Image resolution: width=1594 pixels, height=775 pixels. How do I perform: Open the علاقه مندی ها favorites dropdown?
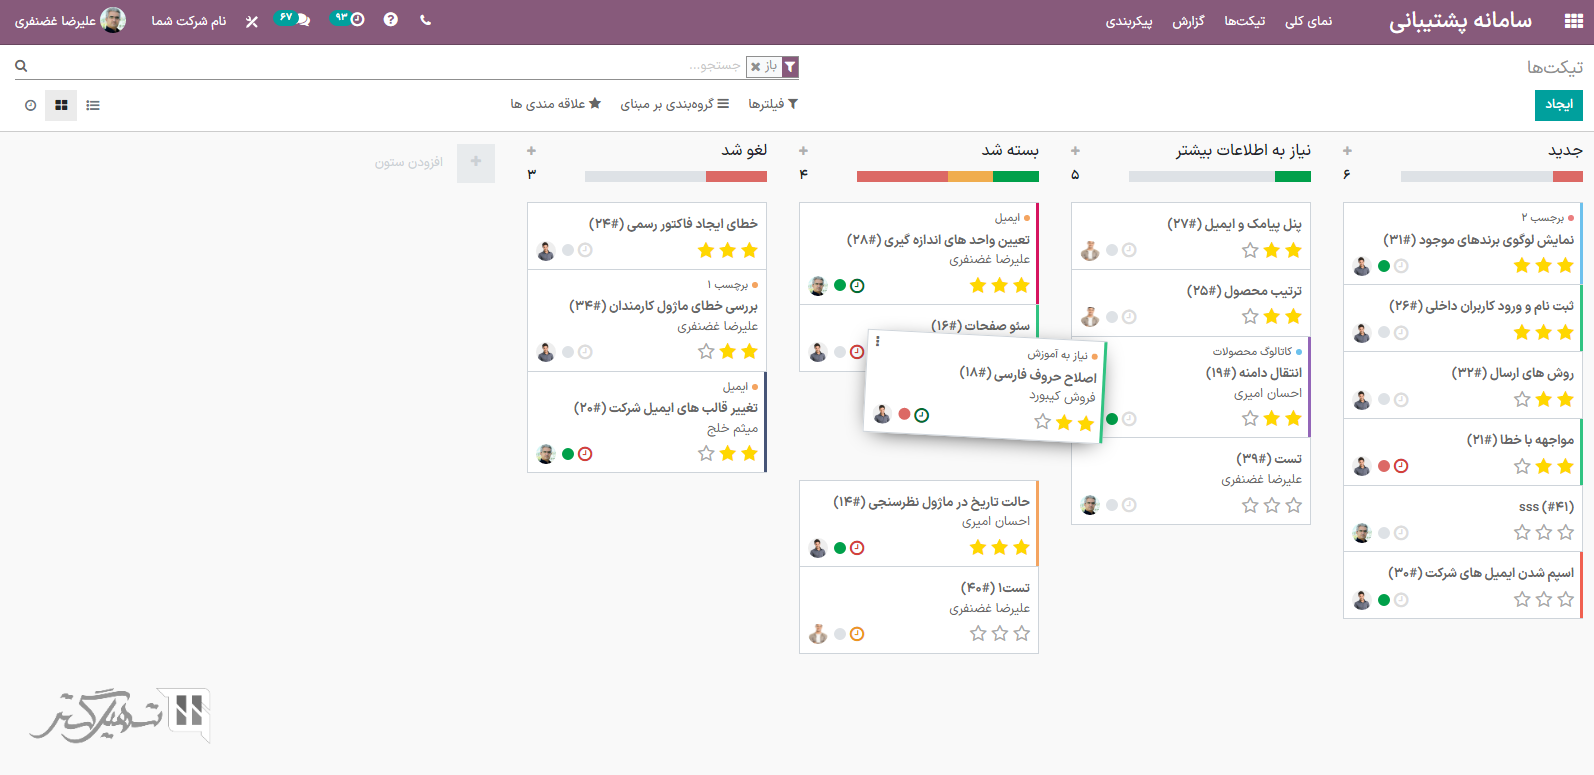click(x=555, y=104)
